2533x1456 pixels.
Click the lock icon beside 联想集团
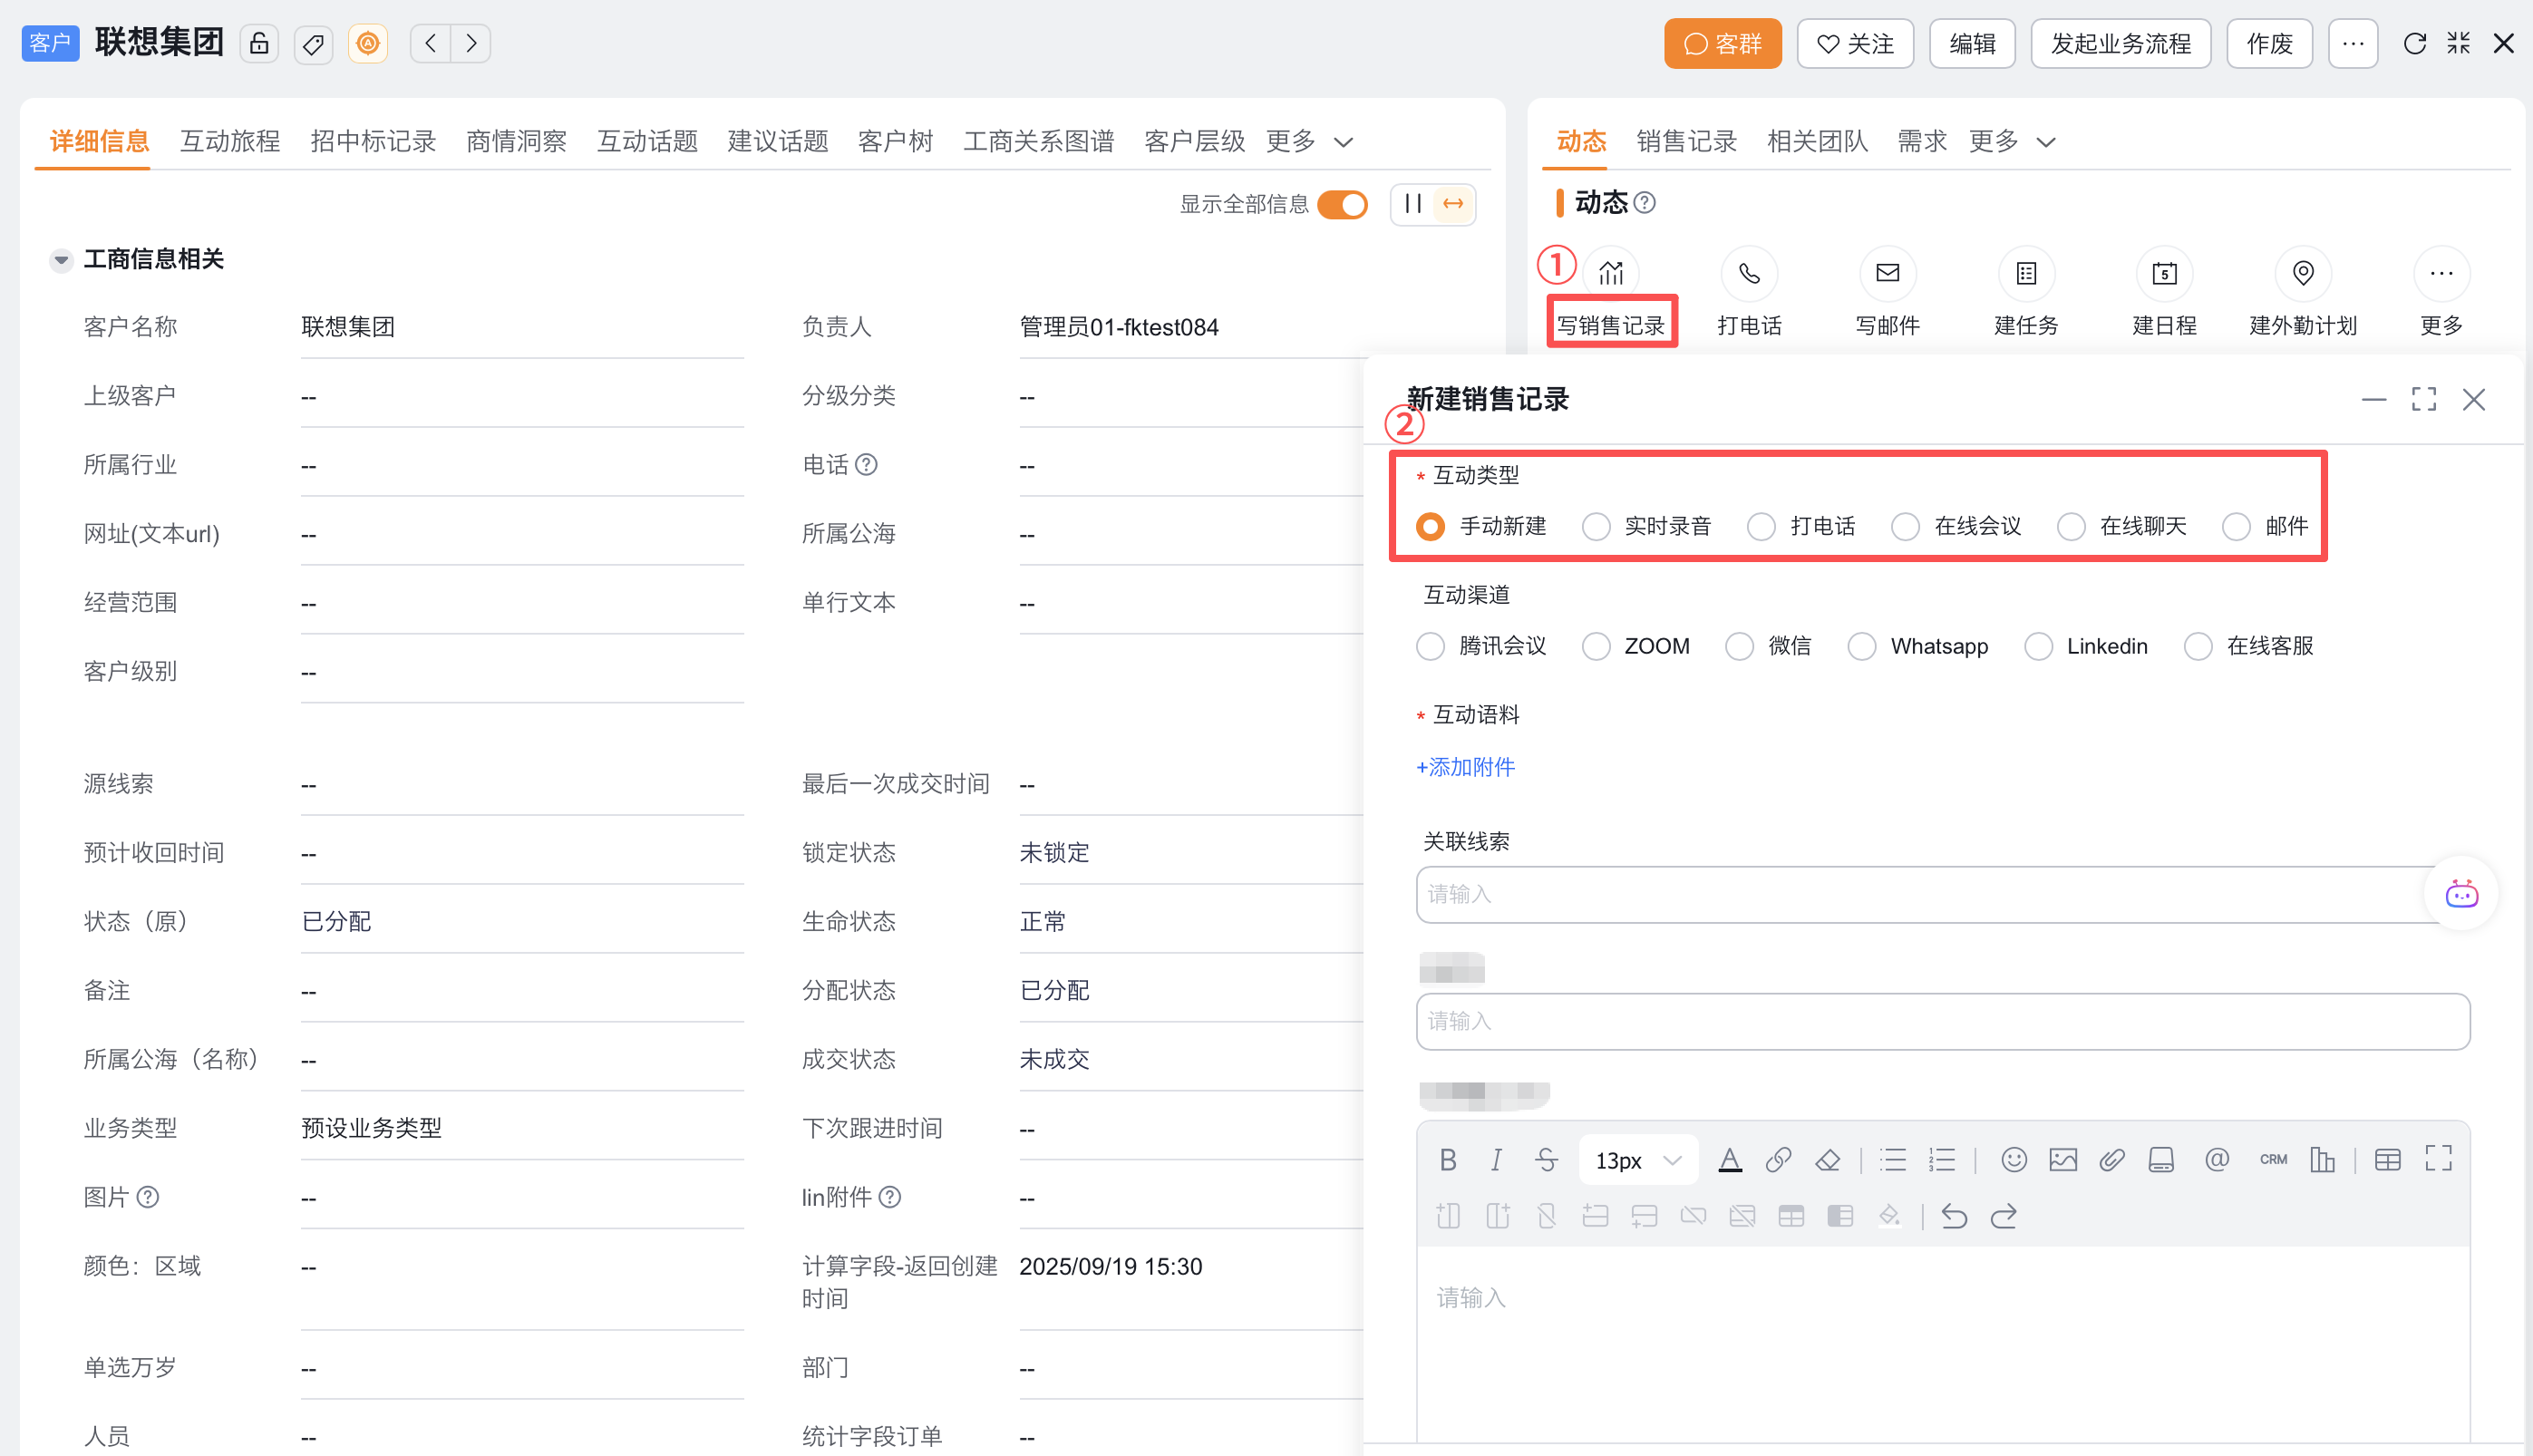259,44
